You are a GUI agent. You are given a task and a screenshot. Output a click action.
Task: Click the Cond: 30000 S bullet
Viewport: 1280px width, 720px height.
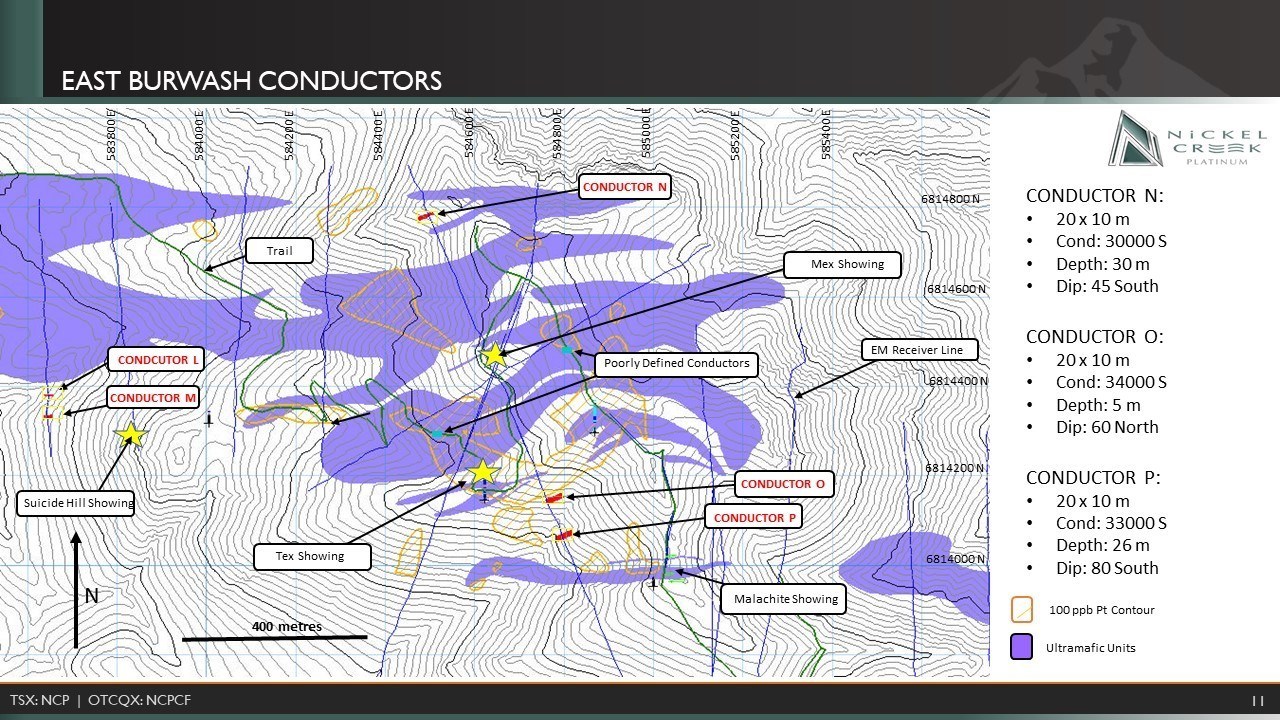[x=1111, y=242]
